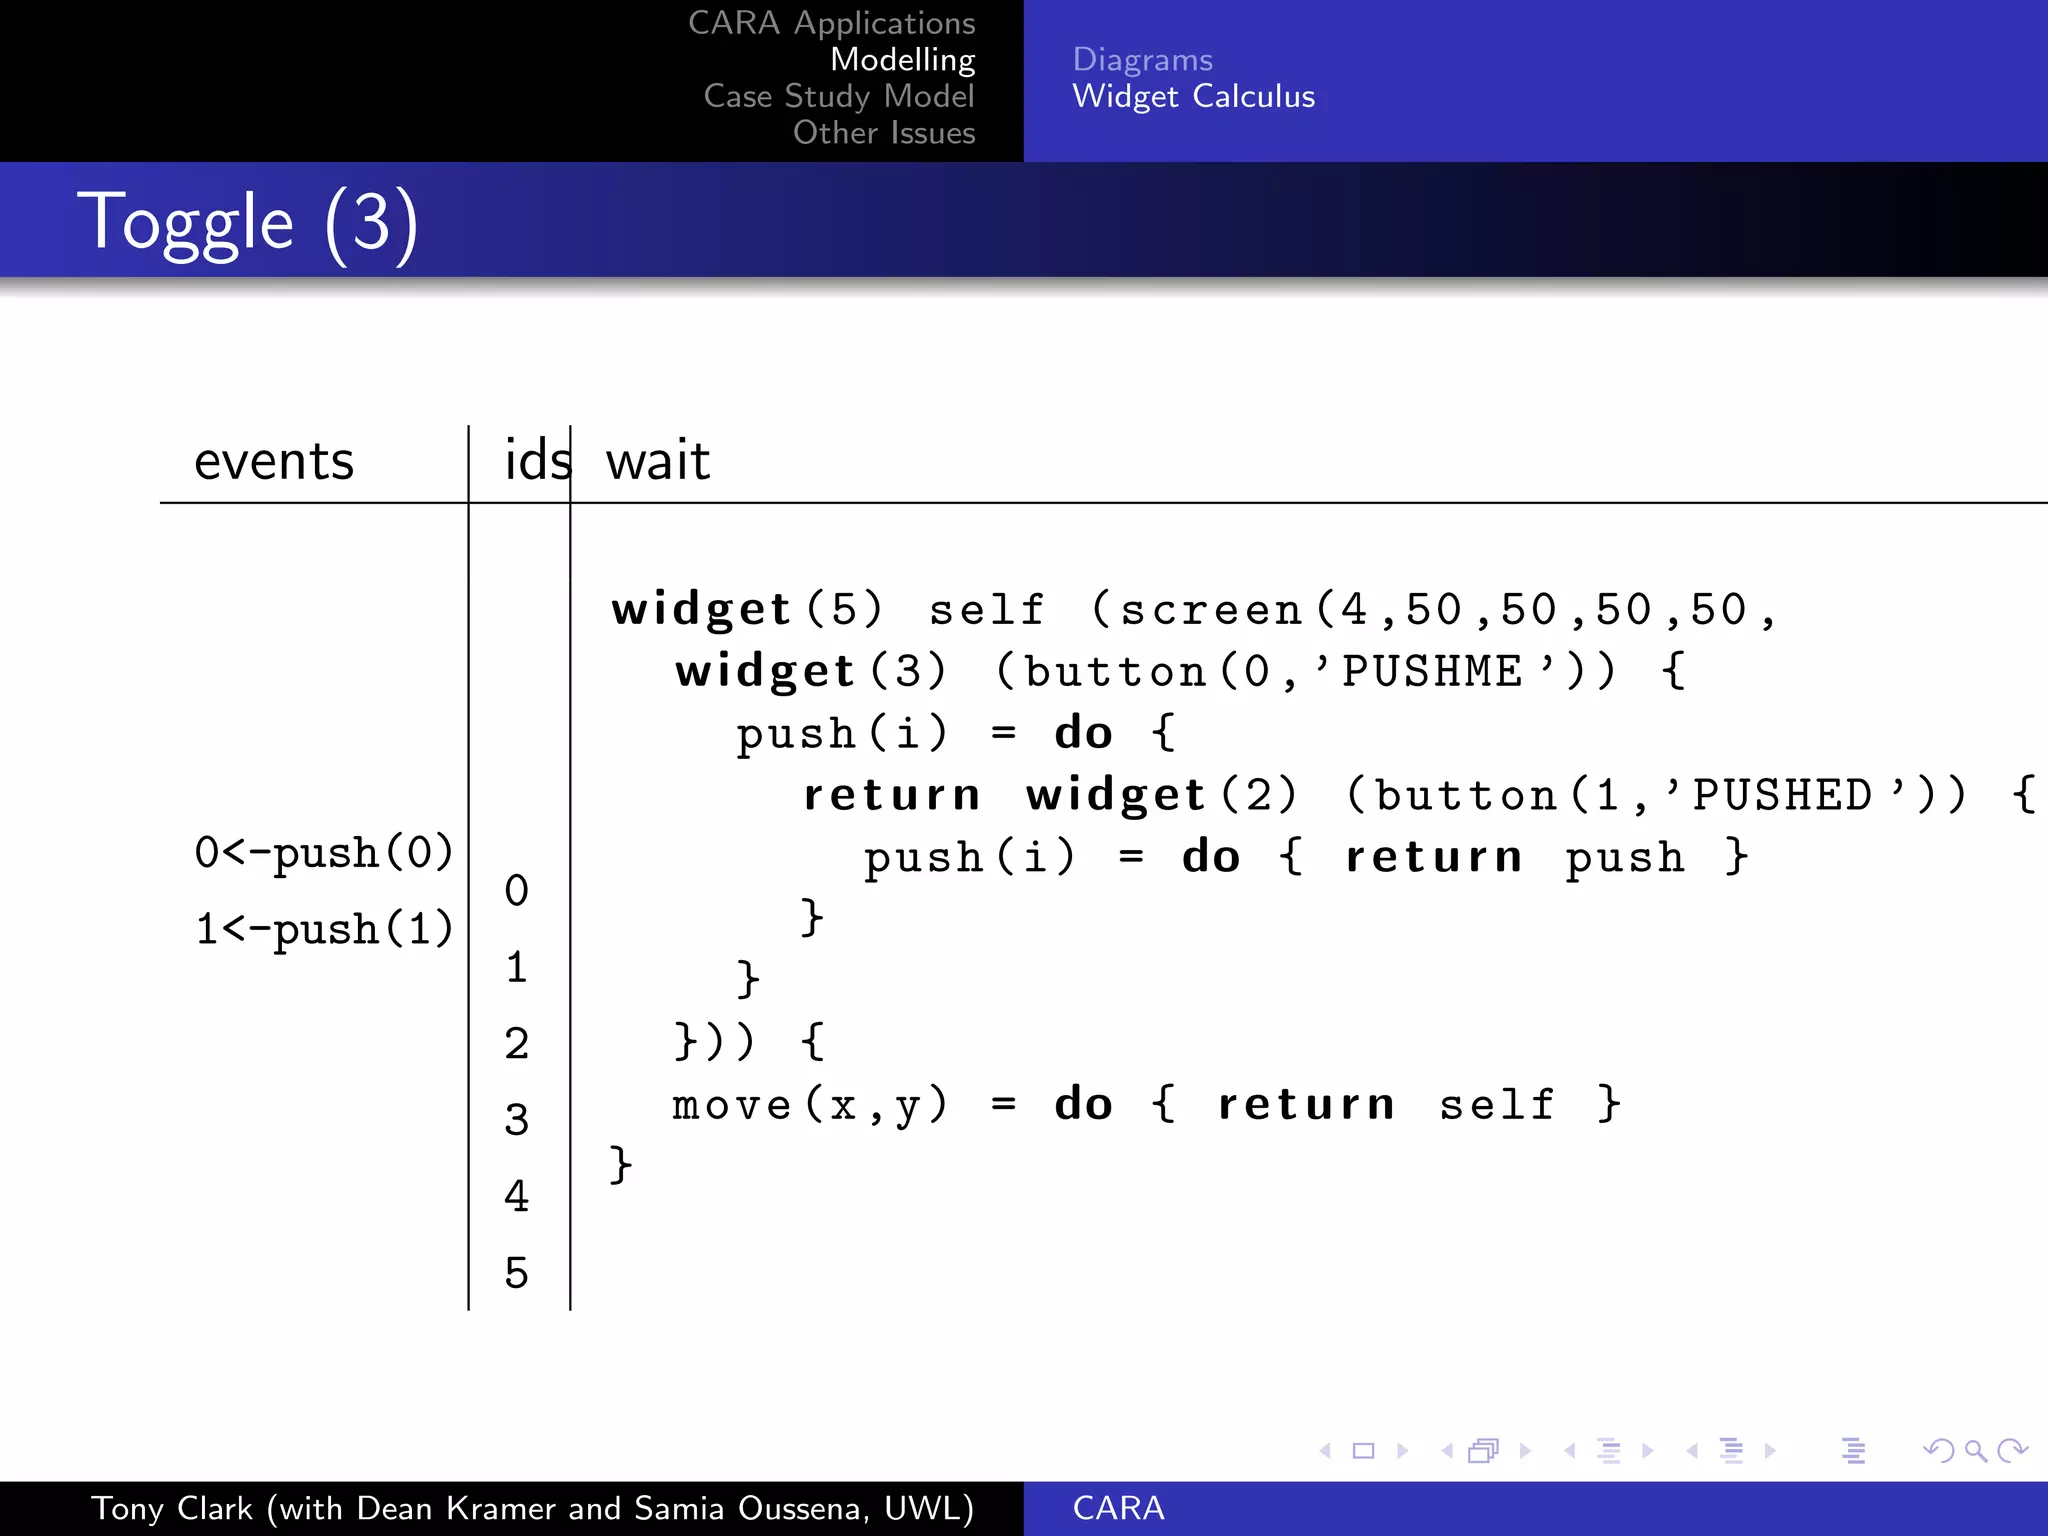Go to the previous slide arrow
Image resolution: width=2048 pixels, height=1536 pixels.
pos(1325,1450)
